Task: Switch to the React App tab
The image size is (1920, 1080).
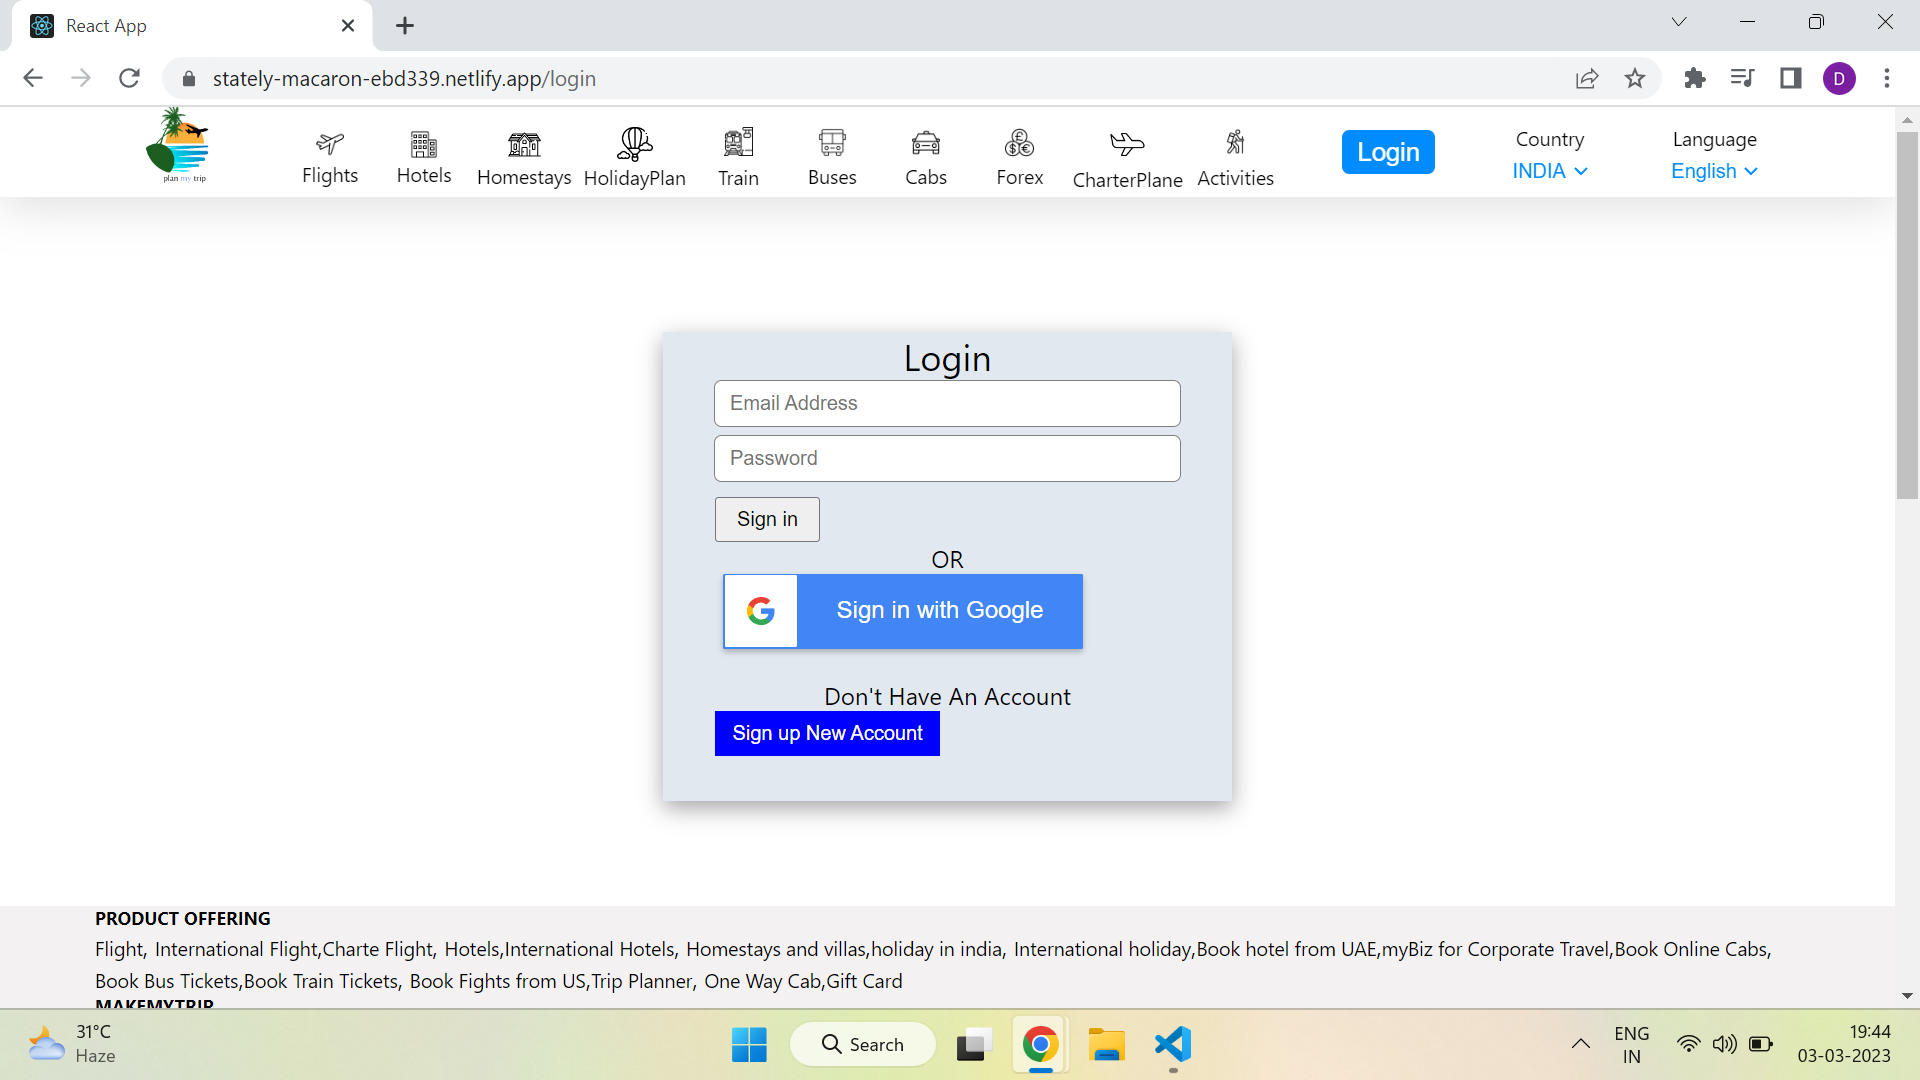Action: [150, 25]
